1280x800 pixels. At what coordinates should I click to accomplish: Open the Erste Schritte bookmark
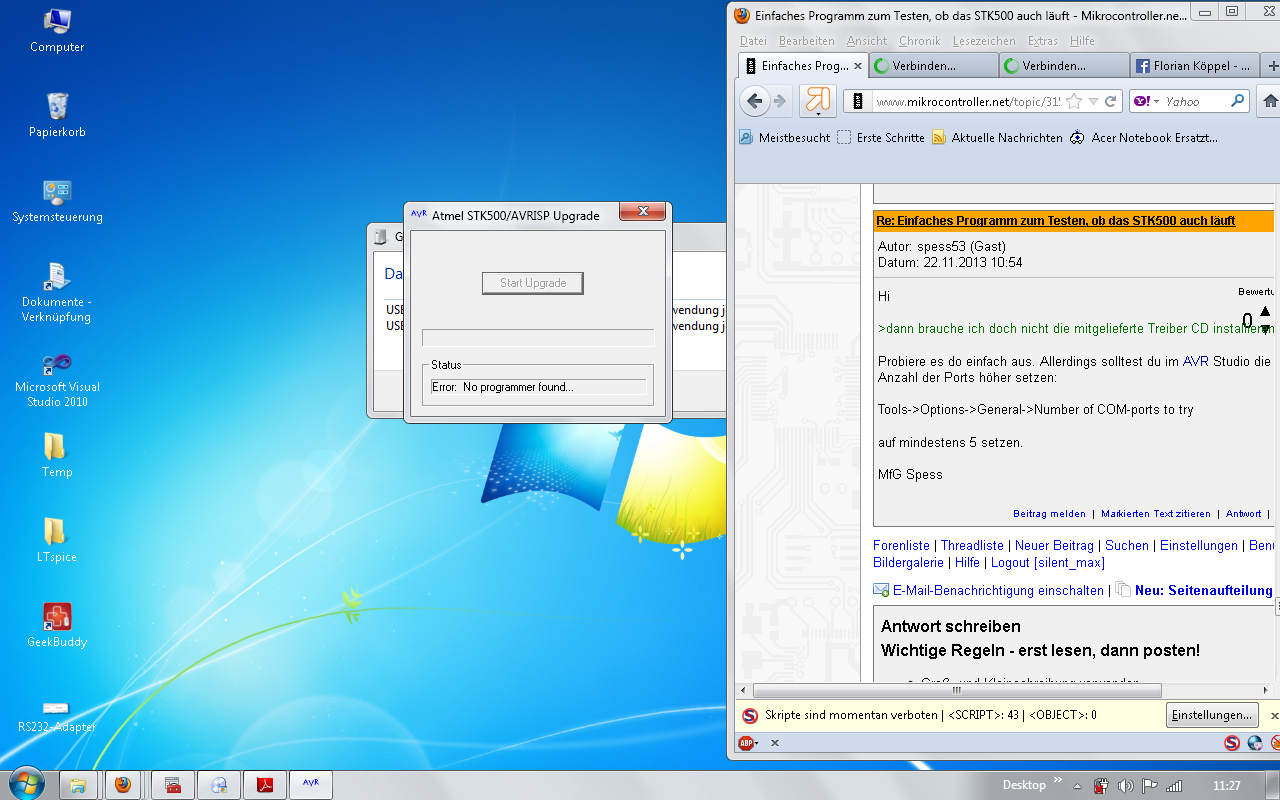coord(881,138)
